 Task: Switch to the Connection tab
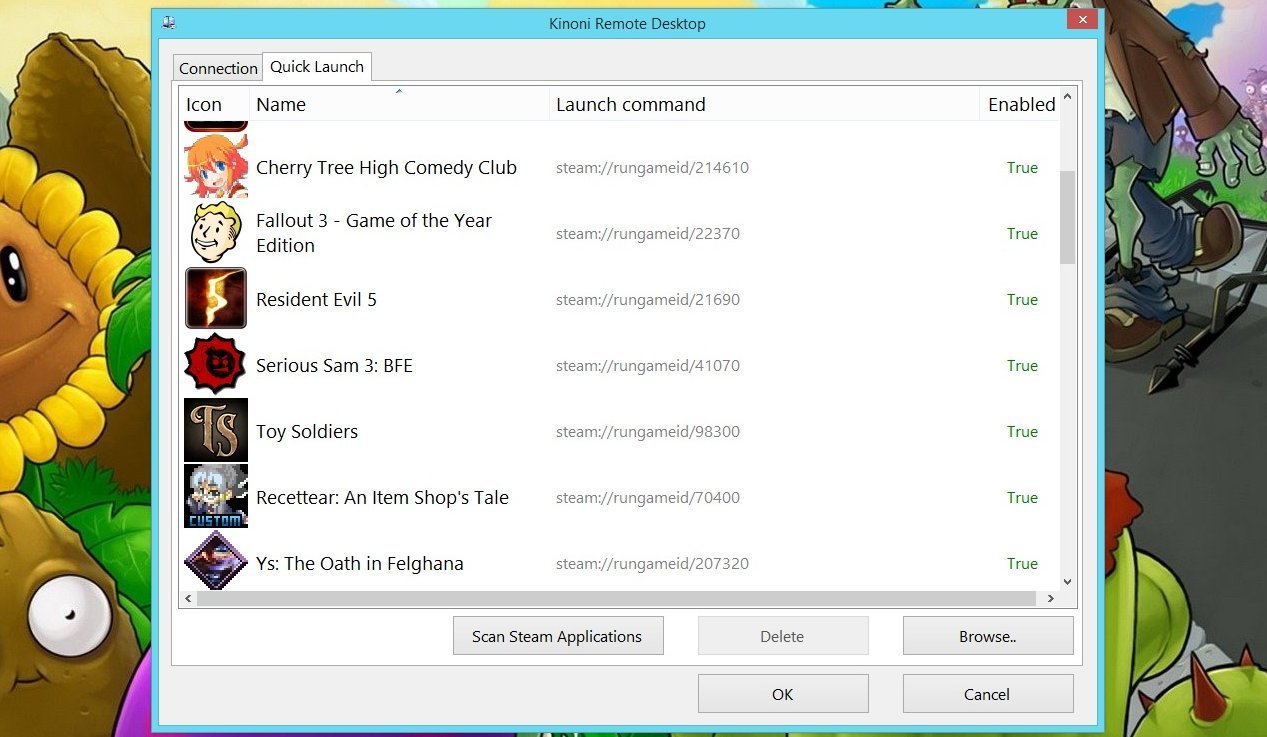[x=218, y=68]
